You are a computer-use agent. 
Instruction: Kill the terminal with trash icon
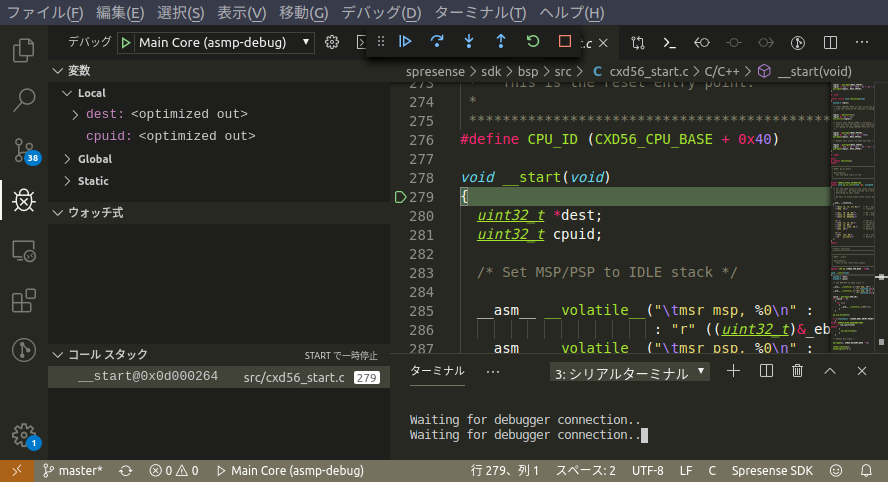[x=797, y=371]
